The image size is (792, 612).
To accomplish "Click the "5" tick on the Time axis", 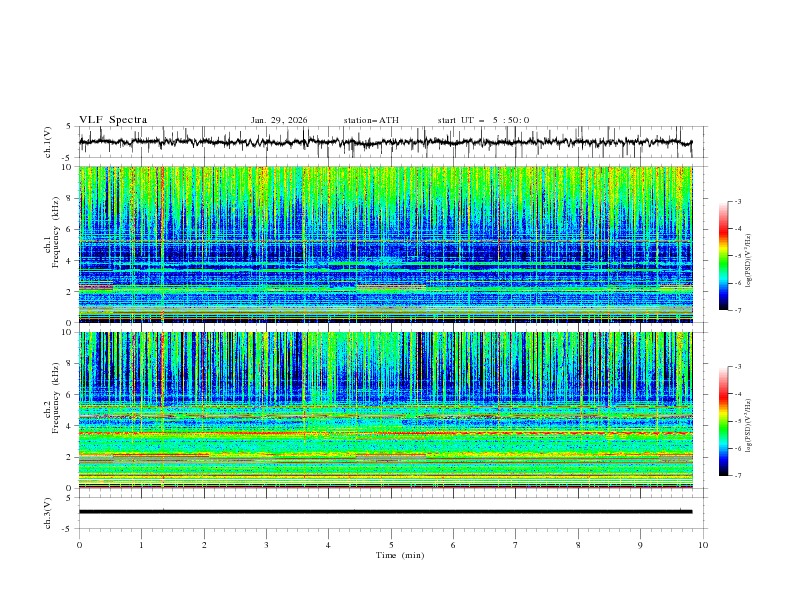I will click(x=391, y=545).
